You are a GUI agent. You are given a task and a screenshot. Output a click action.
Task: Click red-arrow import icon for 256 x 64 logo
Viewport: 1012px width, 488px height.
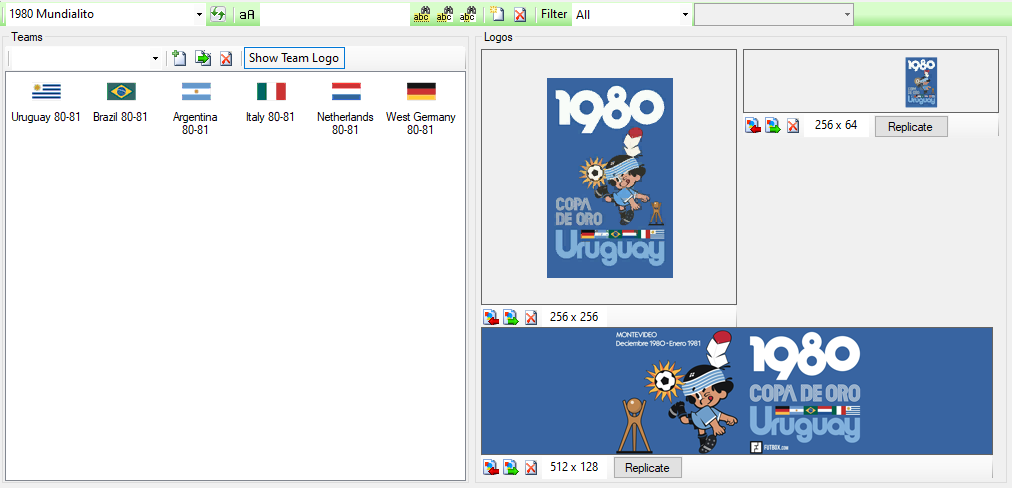[753, 126]
